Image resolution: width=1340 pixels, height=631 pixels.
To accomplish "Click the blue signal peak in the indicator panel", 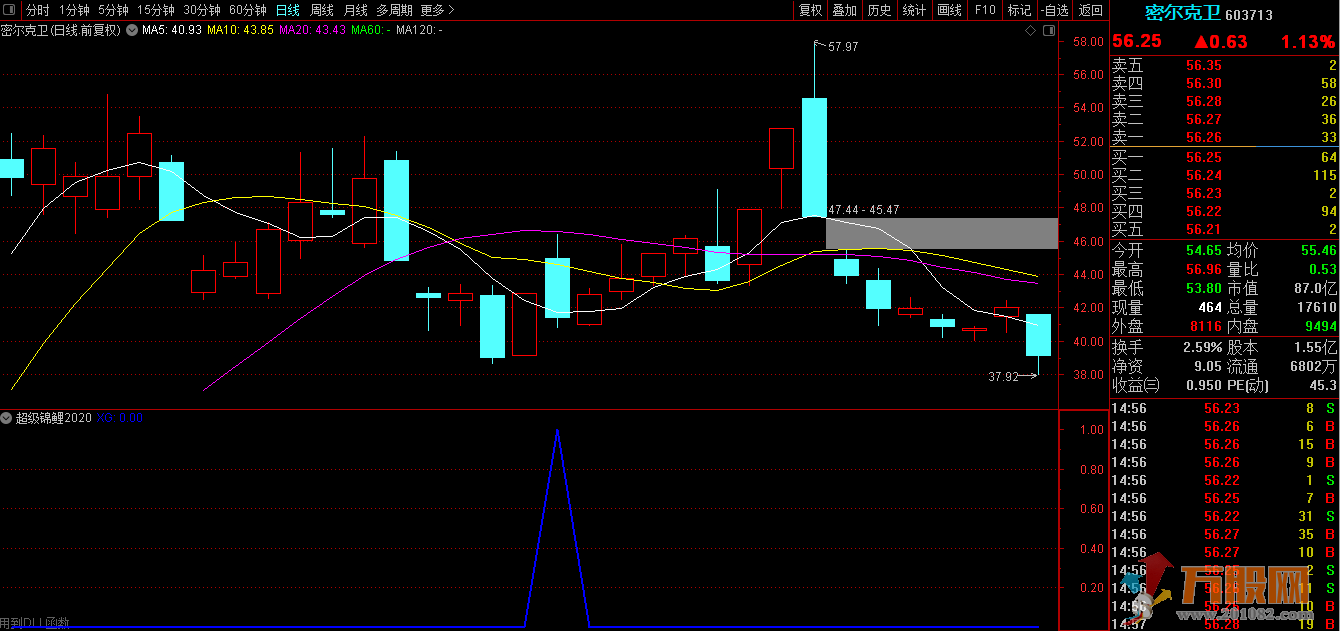I will click(x=557, y=431).
